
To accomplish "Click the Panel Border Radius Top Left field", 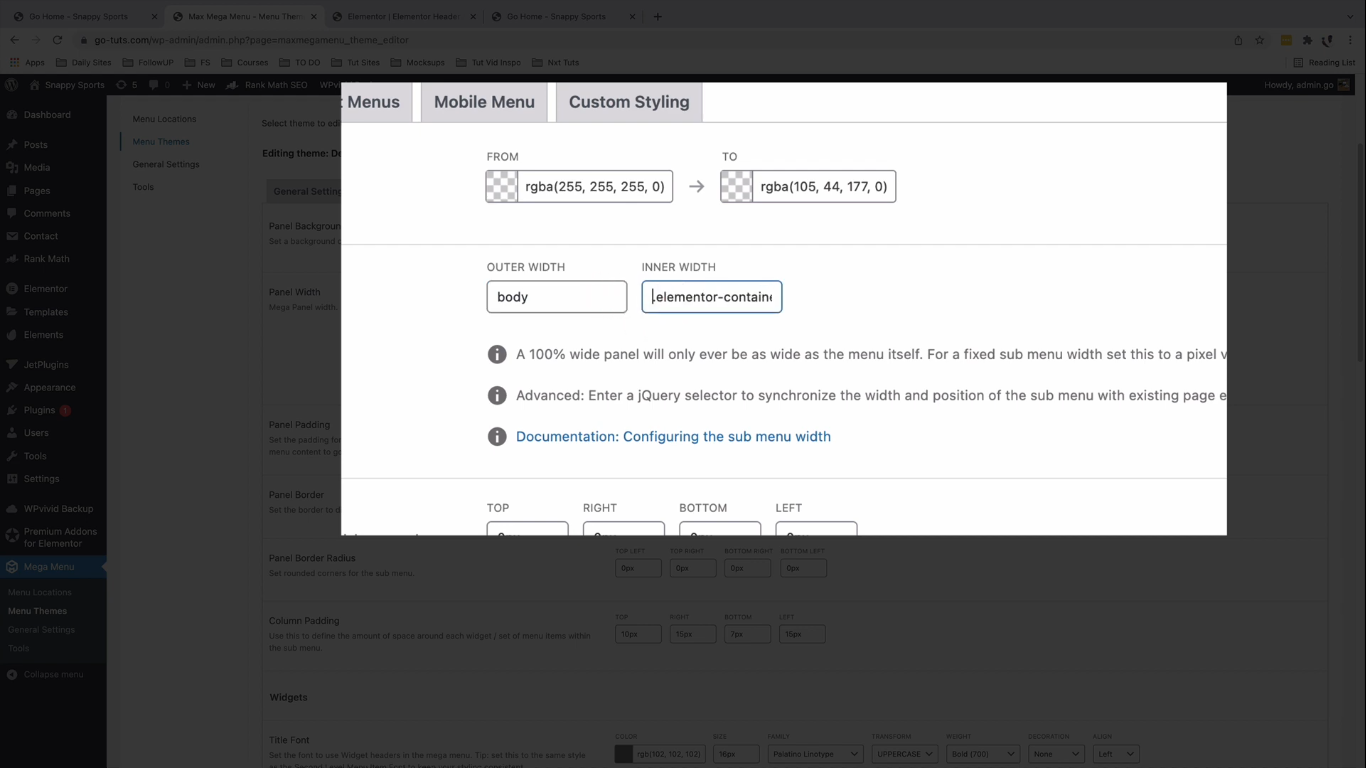I will [638, 568].
